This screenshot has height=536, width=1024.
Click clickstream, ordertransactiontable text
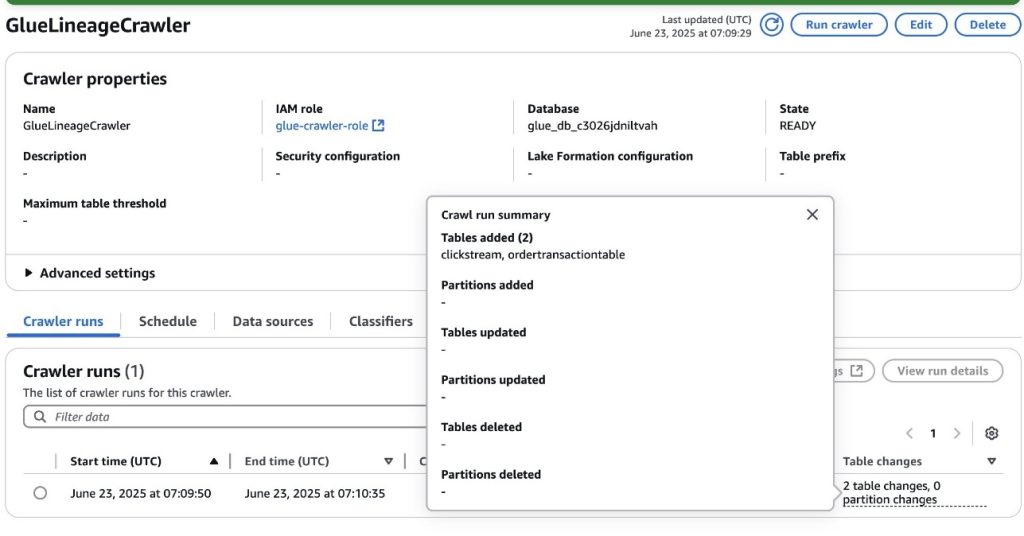tap(533, 255)
